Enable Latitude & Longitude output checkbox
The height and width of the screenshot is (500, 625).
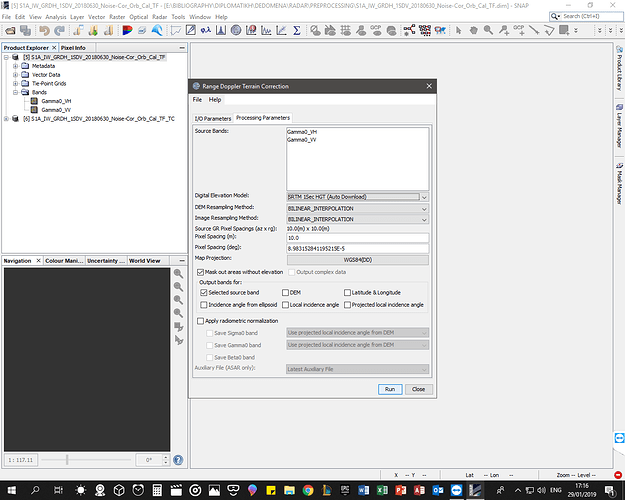click(x=347, y=292)
